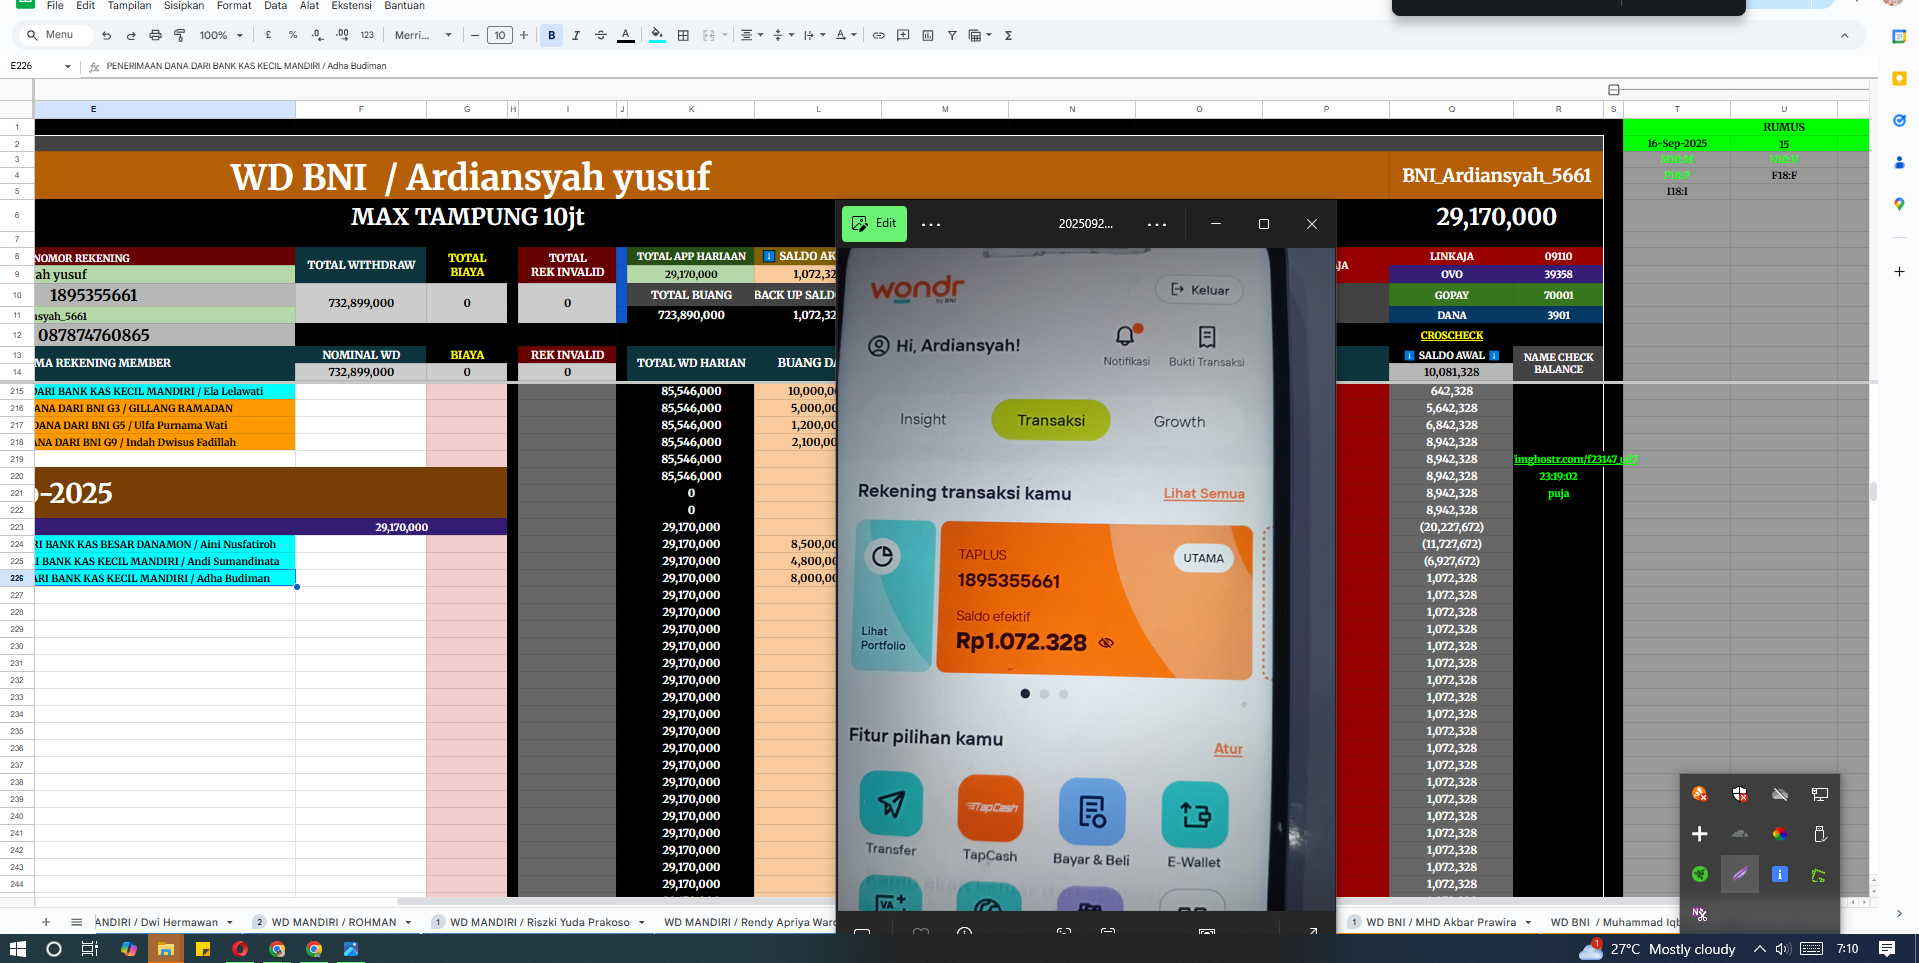Select the cell with 1895355661

[x=165, y=295]
